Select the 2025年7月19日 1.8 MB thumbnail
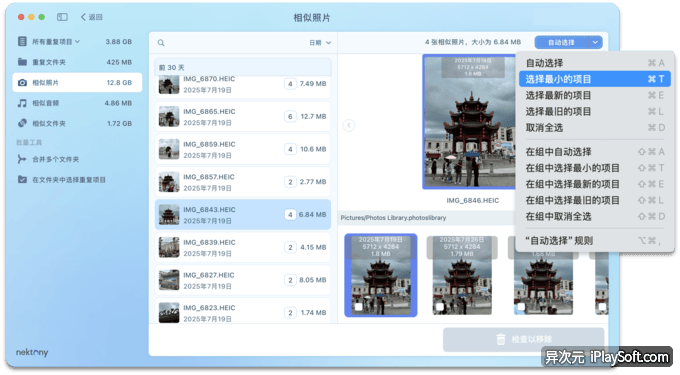Screen dimensions: 680x375 (381, 275)
